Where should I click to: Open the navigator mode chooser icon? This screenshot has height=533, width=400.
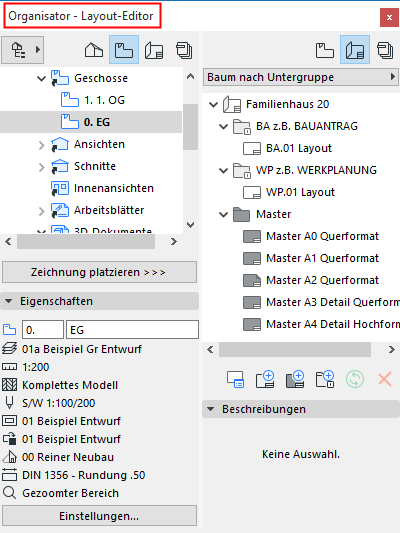[x=22, y=50]
